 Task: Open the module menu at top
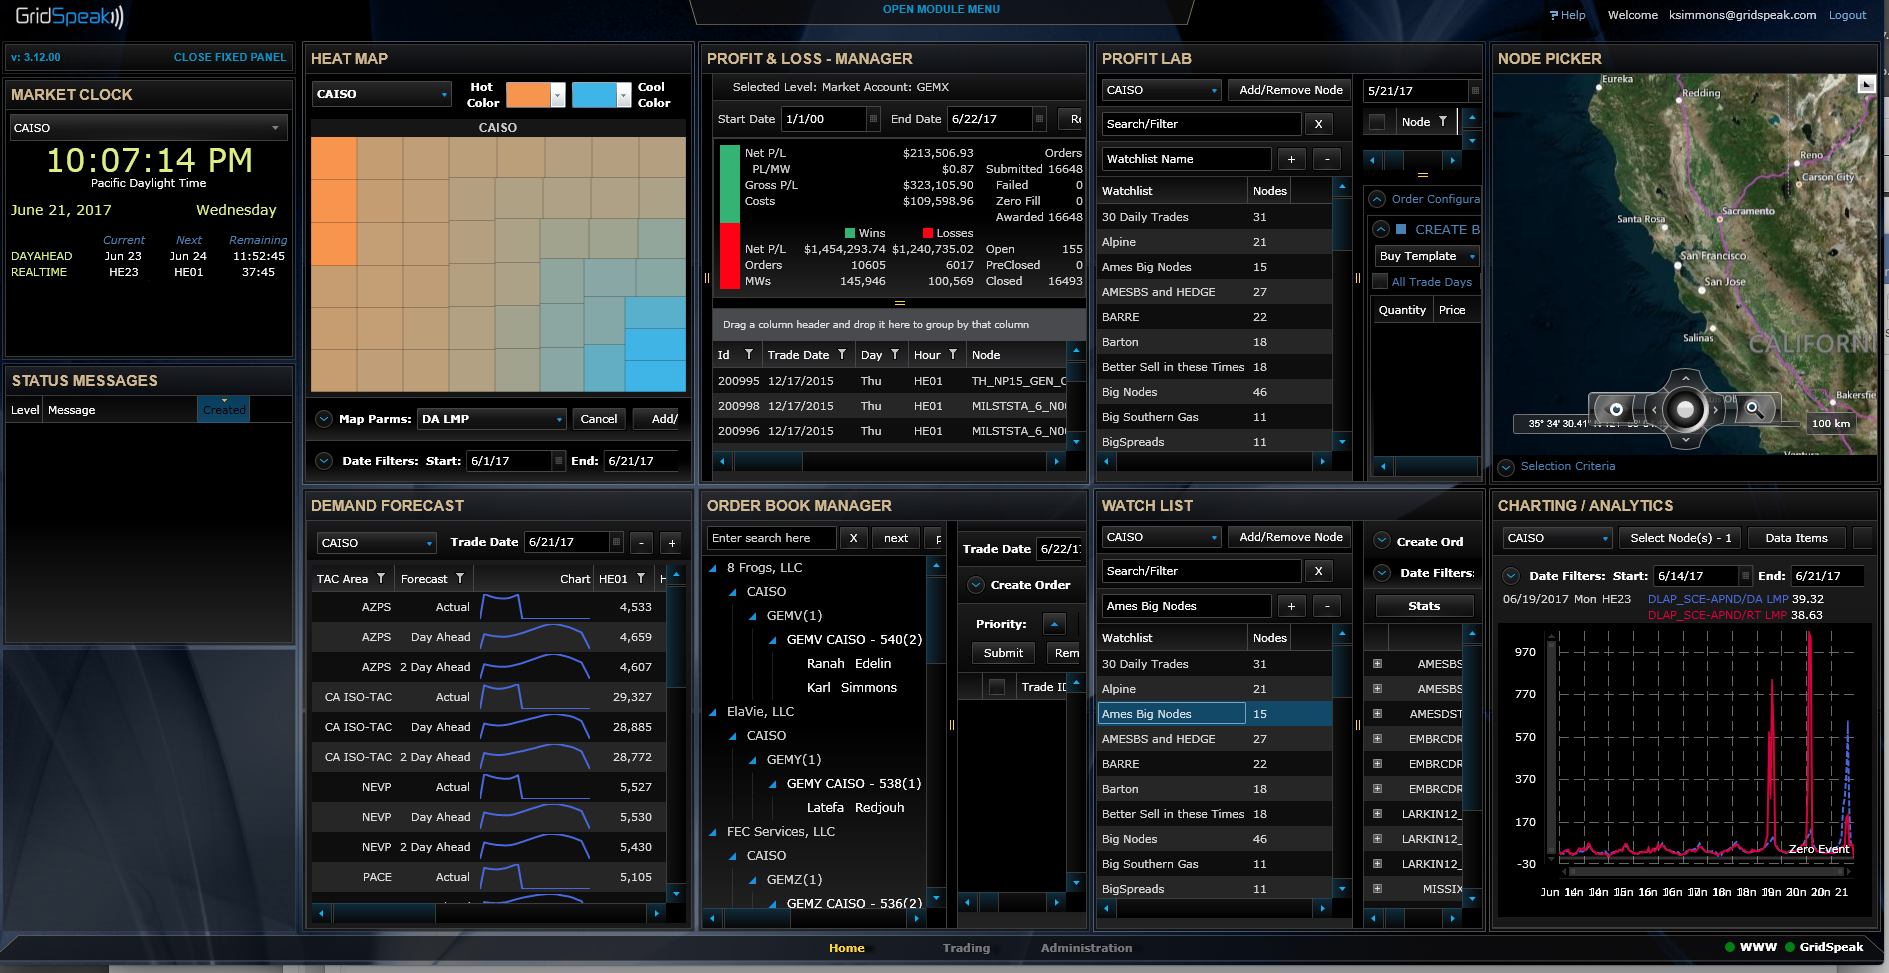coord(941,9)
